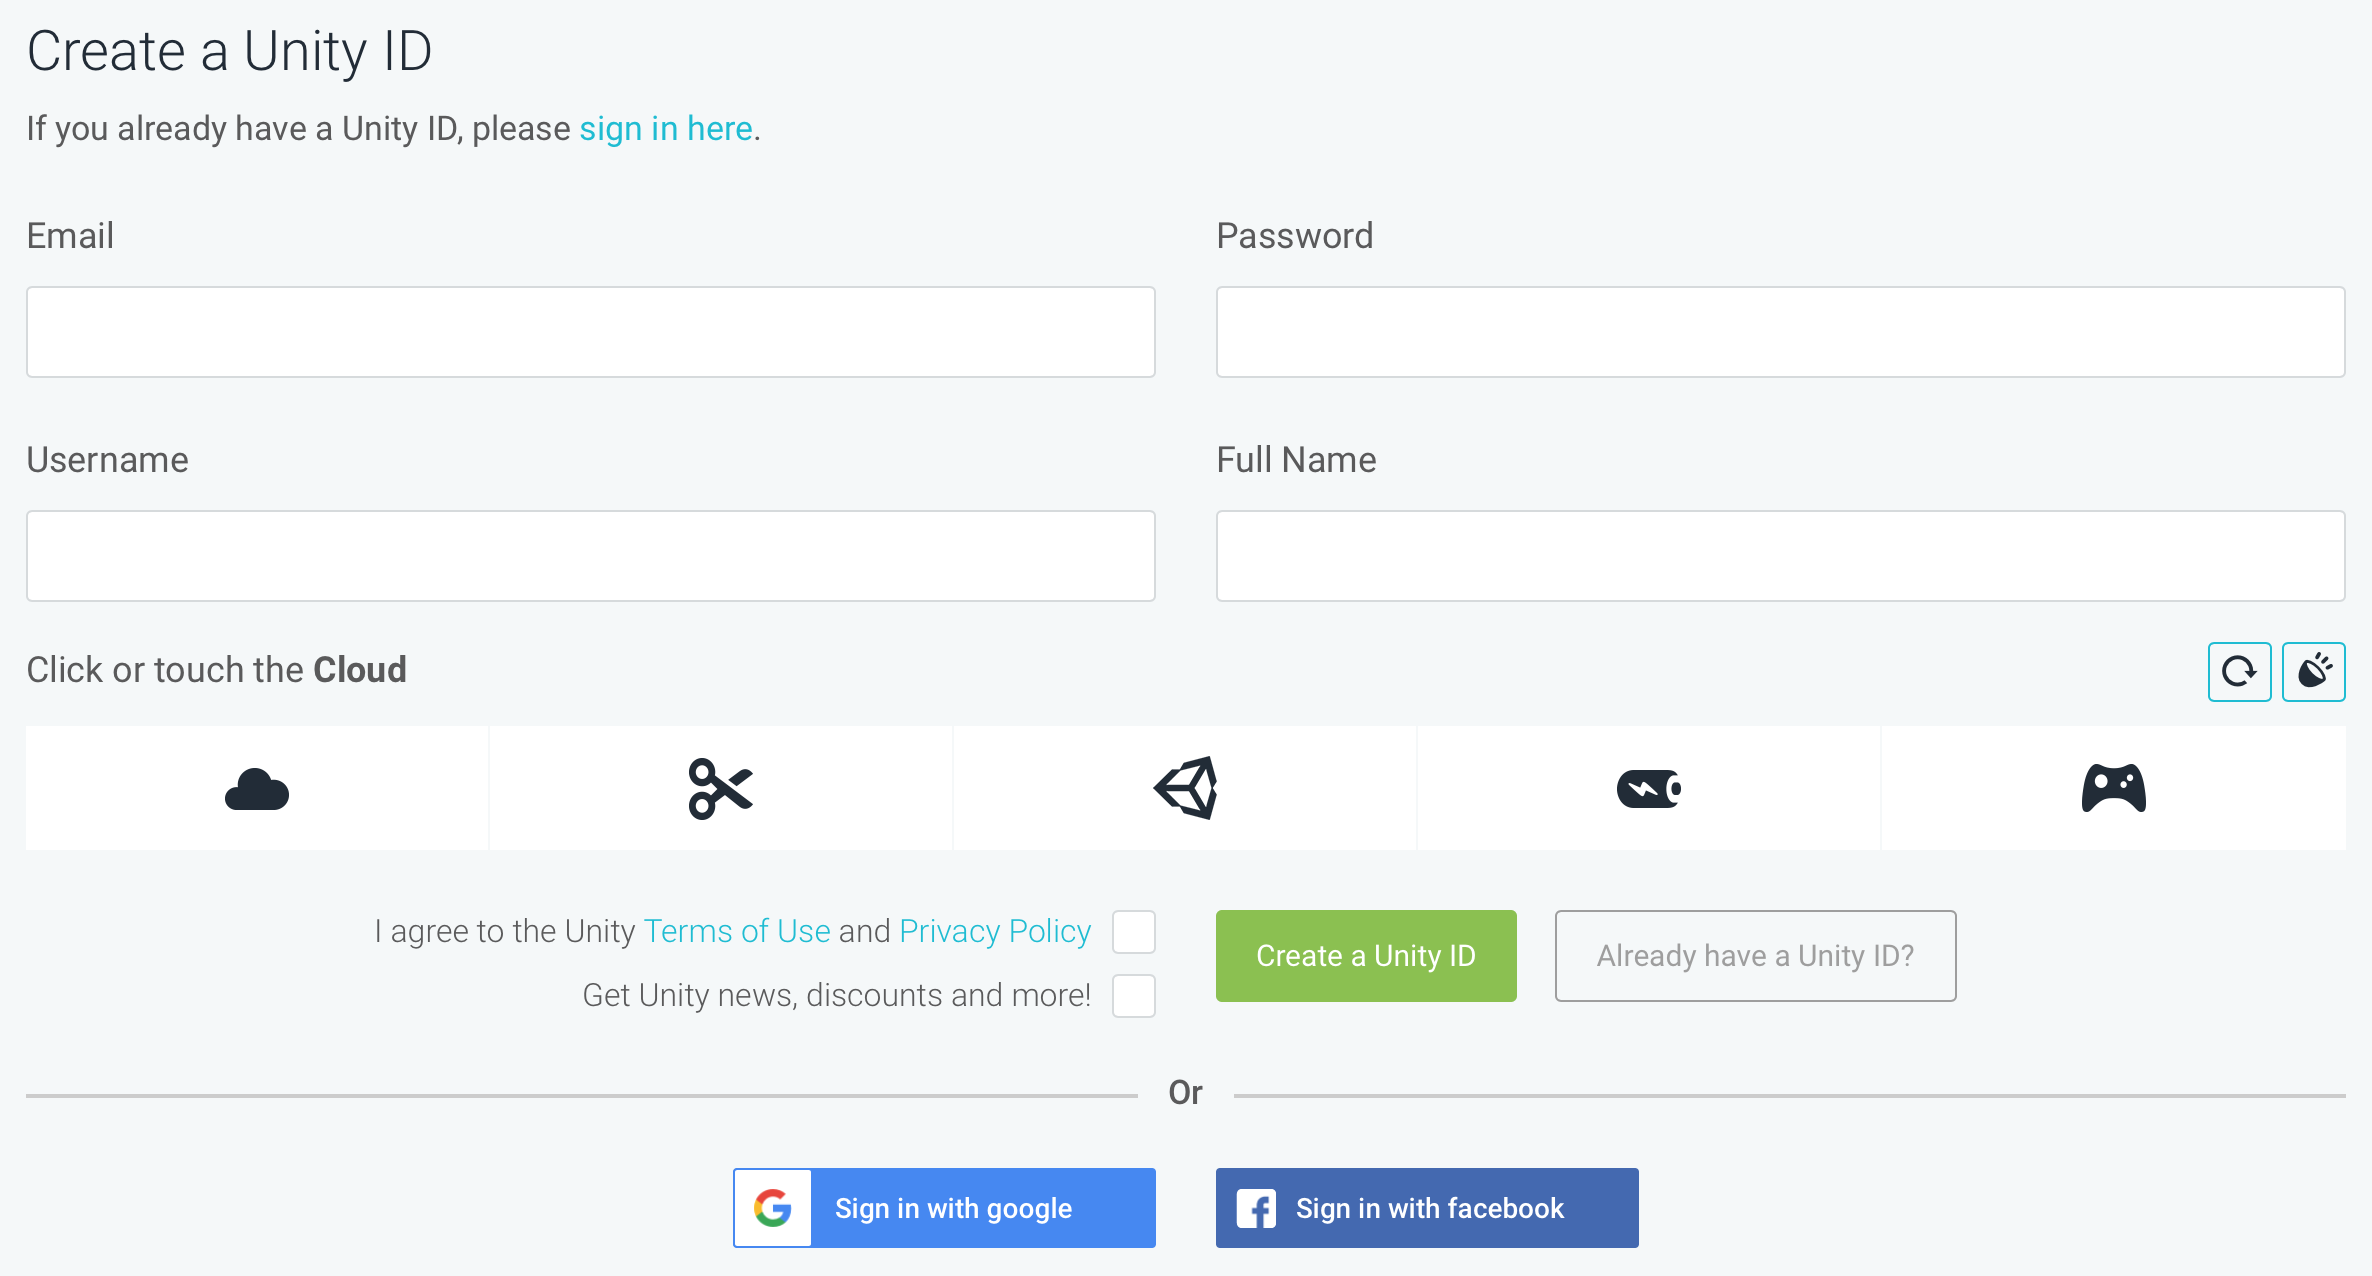
Task: Switch to audio captcha mode
Action: pos(2313,671)
